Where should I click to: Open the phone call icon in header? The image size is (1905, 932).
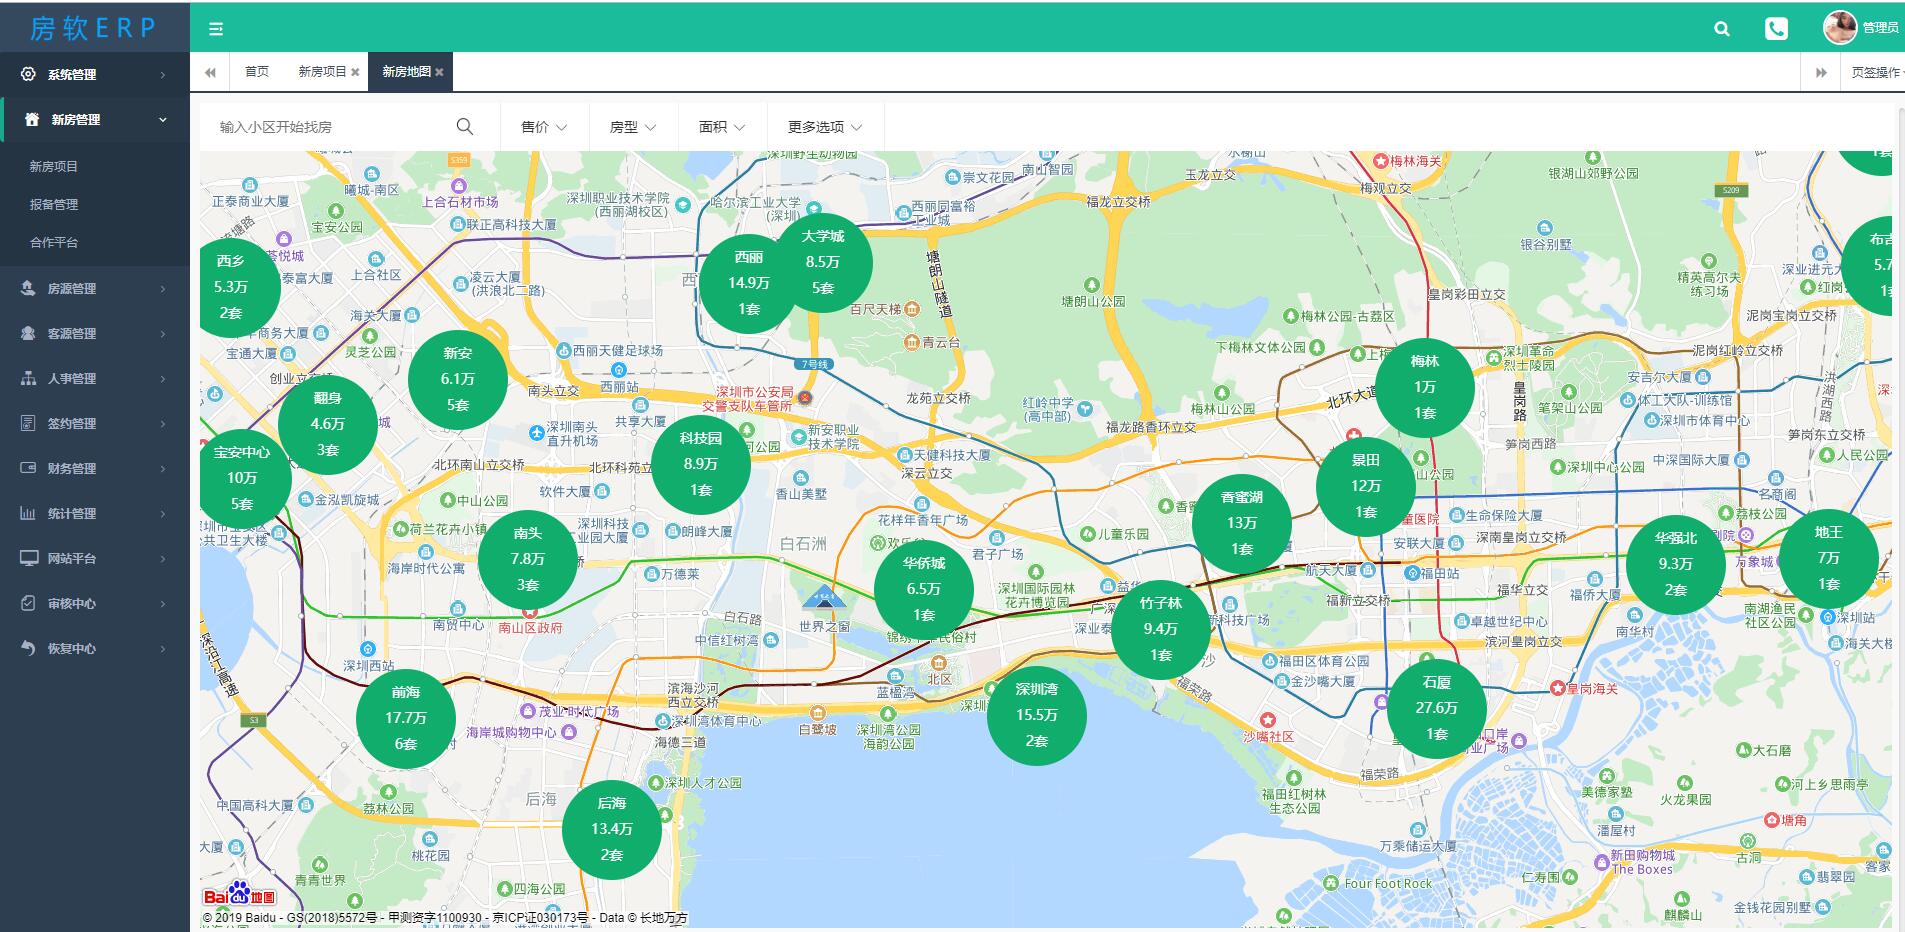[x=1776, y=29]
